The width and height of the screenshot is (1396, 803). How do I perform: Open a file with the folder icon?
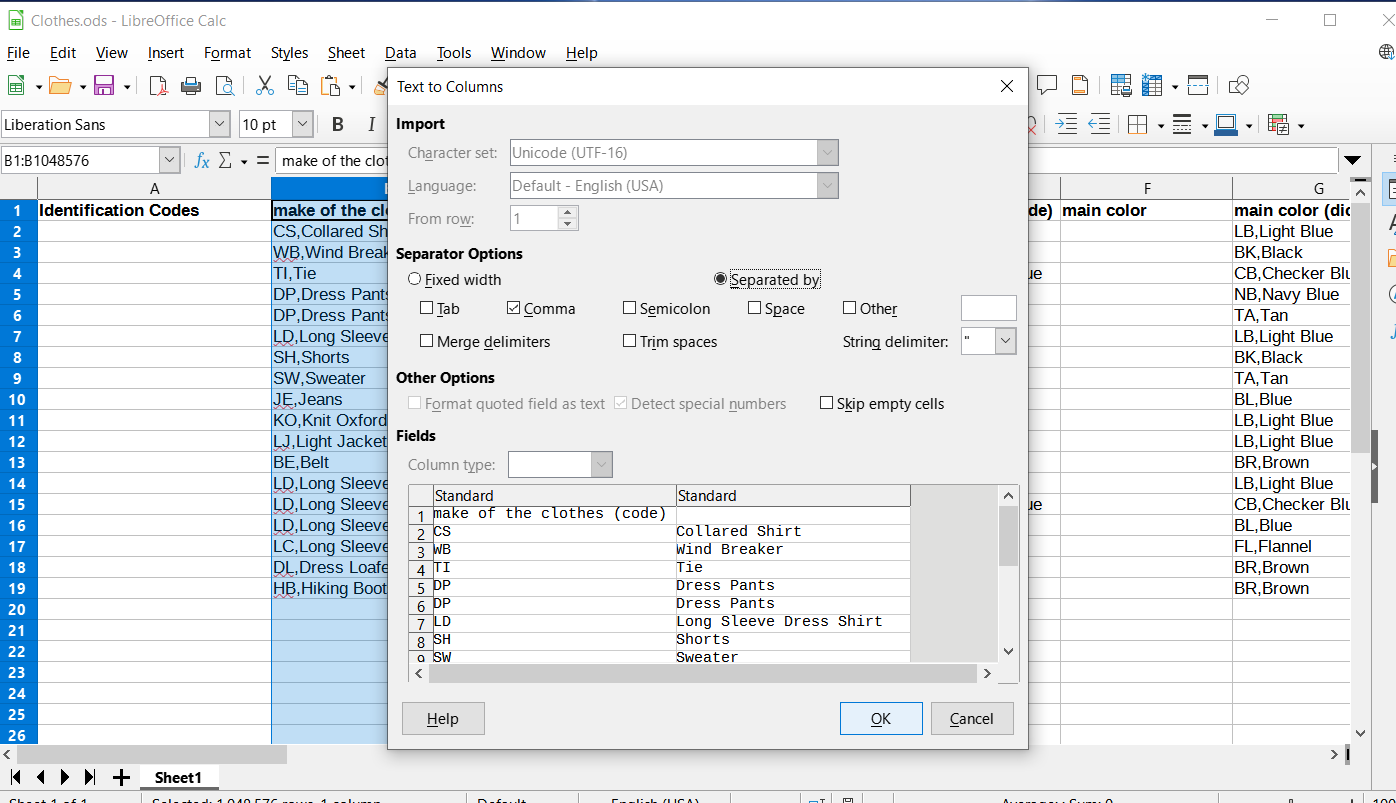[60, 86]
